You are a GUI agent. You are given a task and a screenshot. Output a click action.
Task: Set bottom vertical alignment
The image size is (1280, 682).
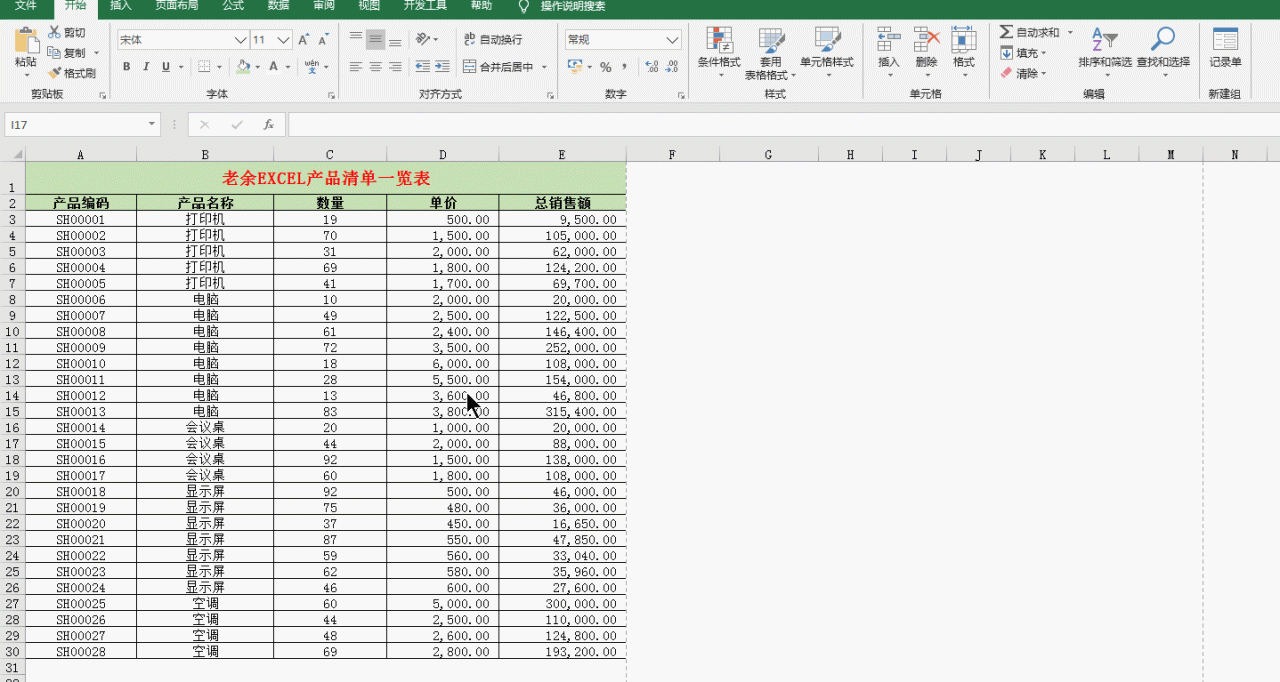[x=395, y=40]
